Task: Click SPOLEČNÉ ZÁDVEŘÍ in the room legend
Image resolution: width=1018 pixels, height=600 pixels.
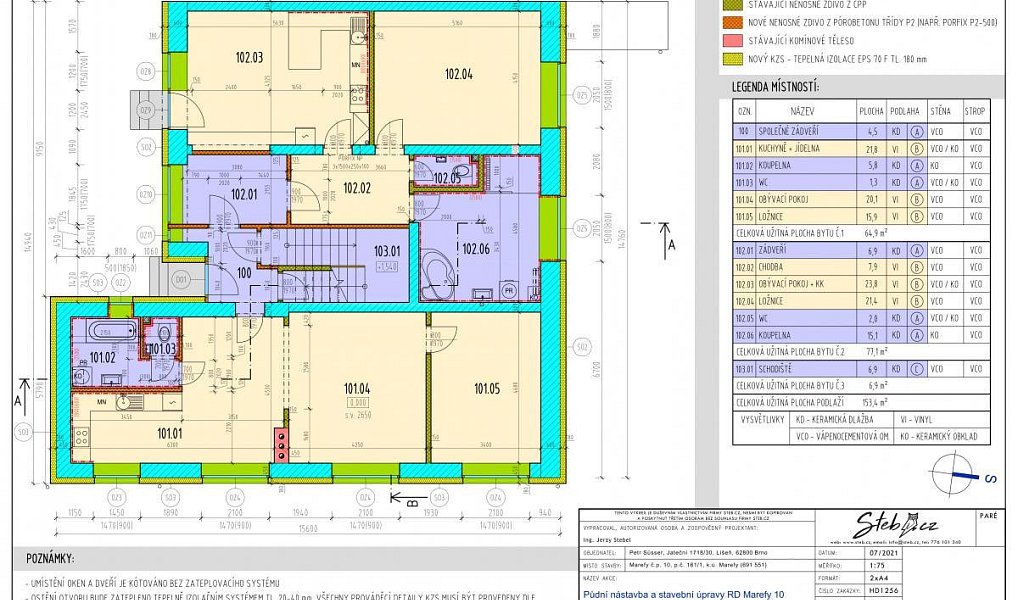Action: (789, 131)
